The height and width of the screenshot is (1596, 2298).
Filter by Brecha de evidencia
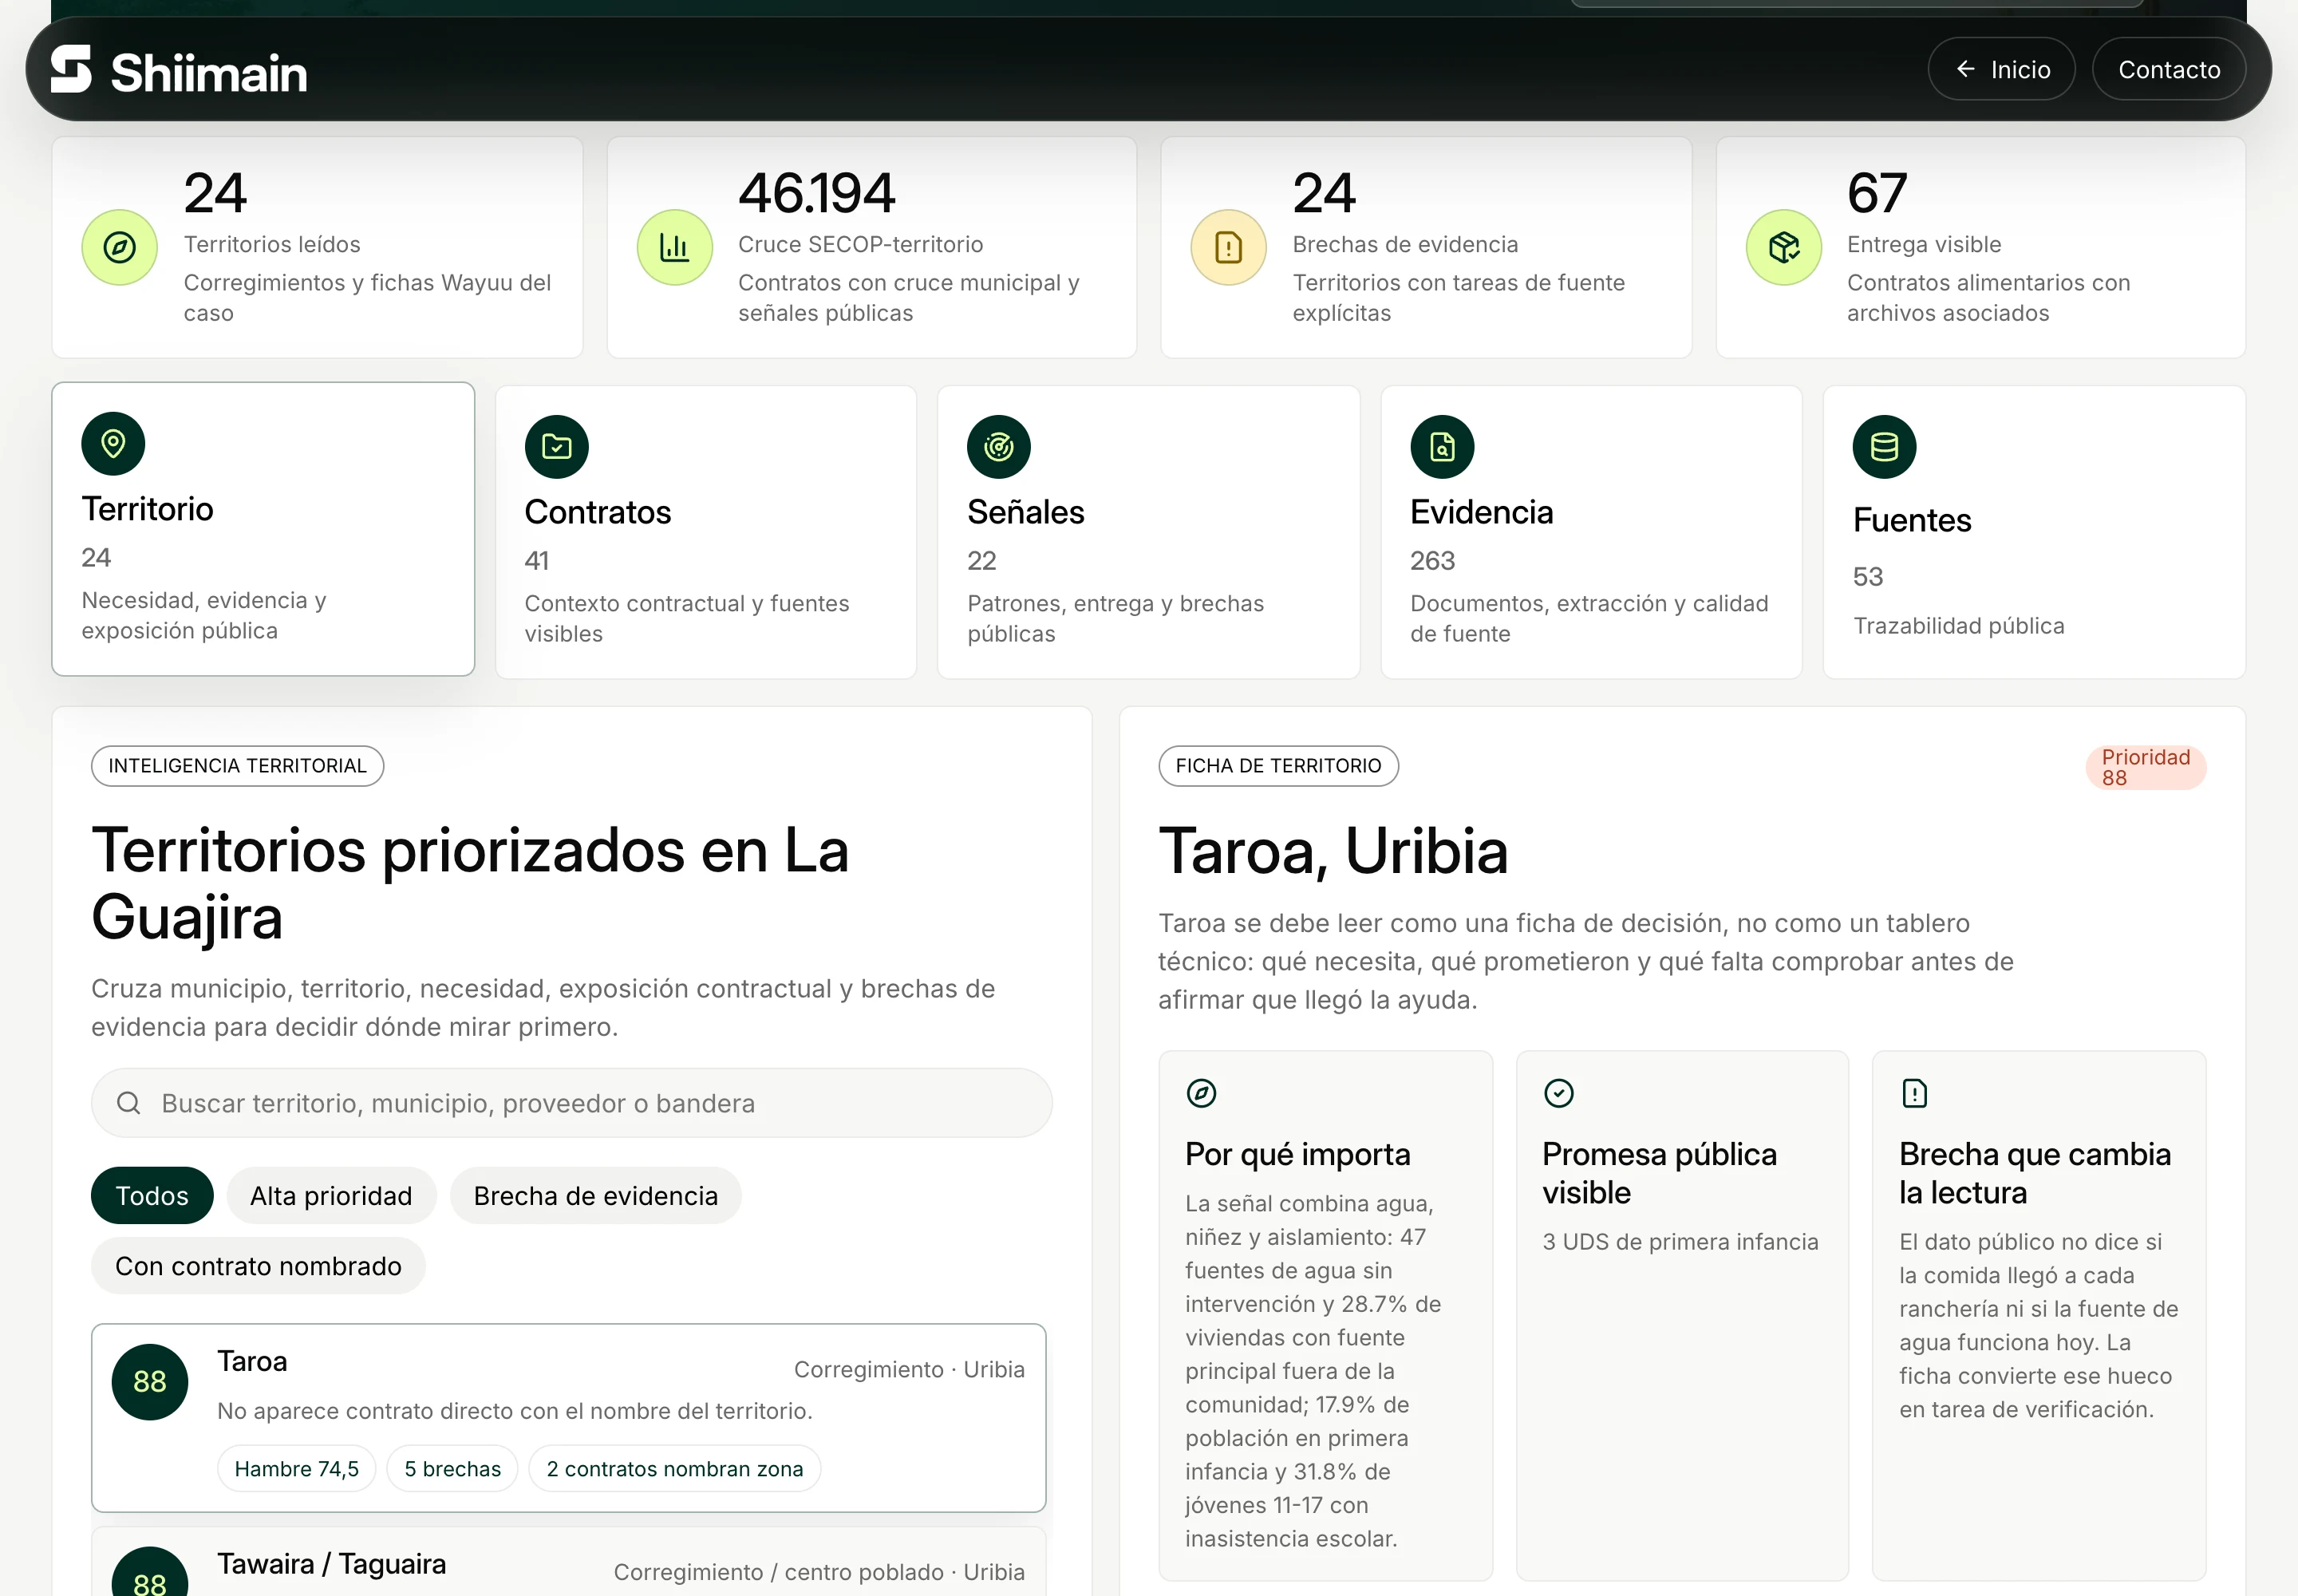tap(596, 1195)
